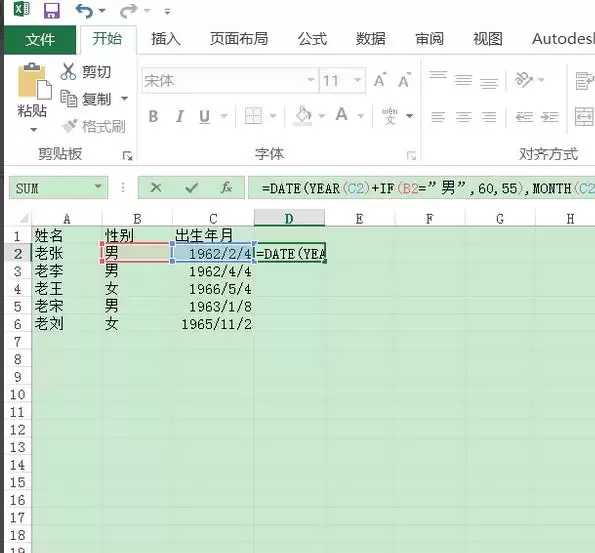Confirm formula with the checkmark icon

click(191, 187)
